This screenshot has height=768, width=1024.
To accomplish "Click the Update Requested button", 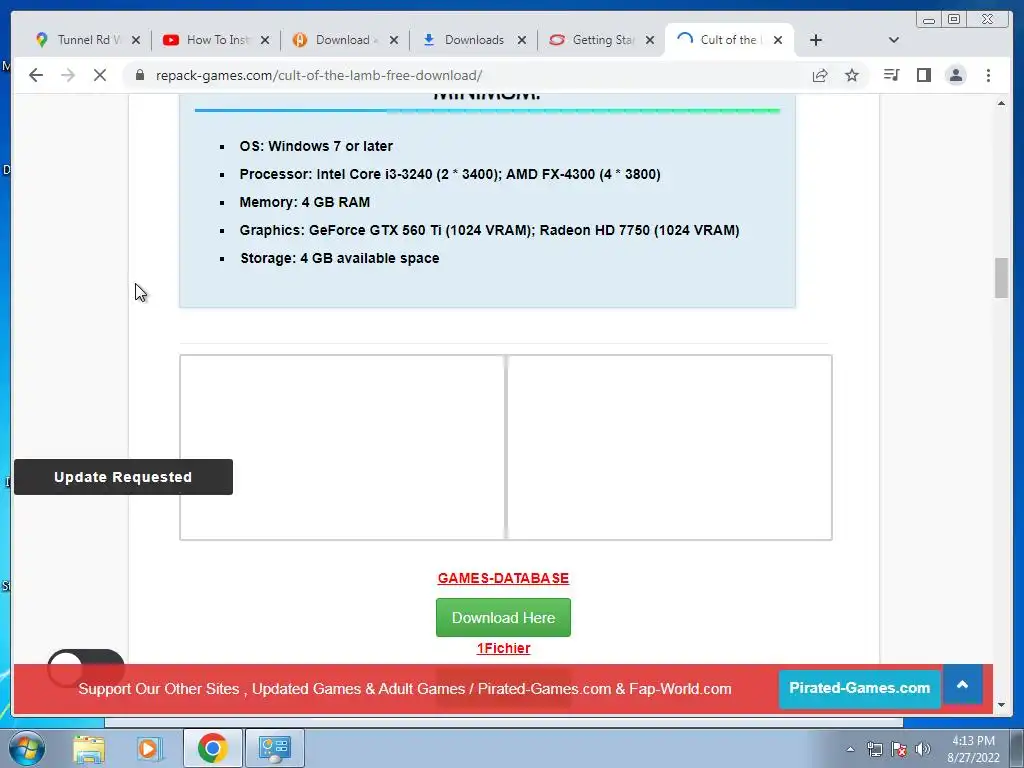I will (123, 477).
